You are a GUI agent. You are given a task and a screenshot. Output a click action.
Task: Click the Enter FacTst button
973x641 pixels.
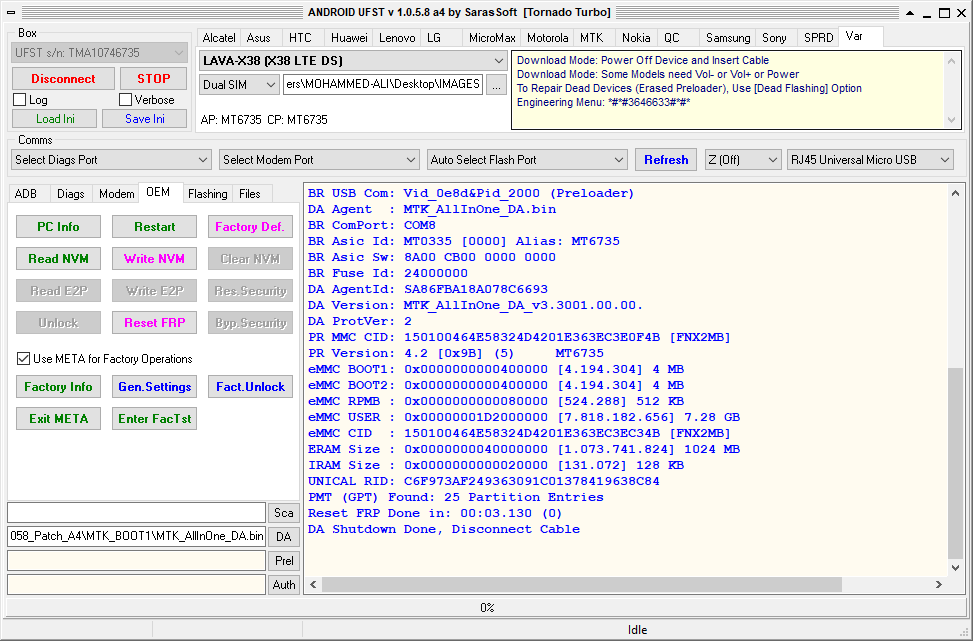[x=155, y=419]
